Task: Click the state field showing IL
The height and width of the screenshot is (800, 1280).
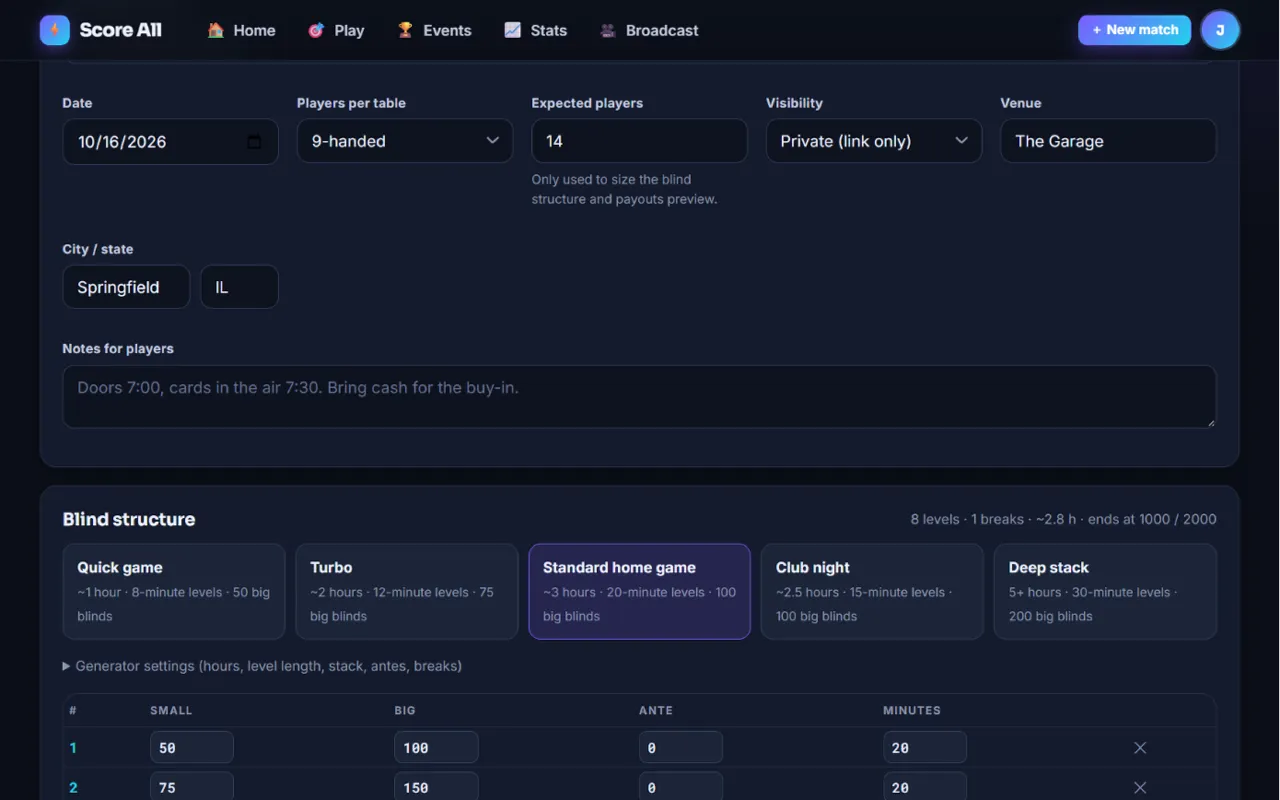Action: click(239, 287)
